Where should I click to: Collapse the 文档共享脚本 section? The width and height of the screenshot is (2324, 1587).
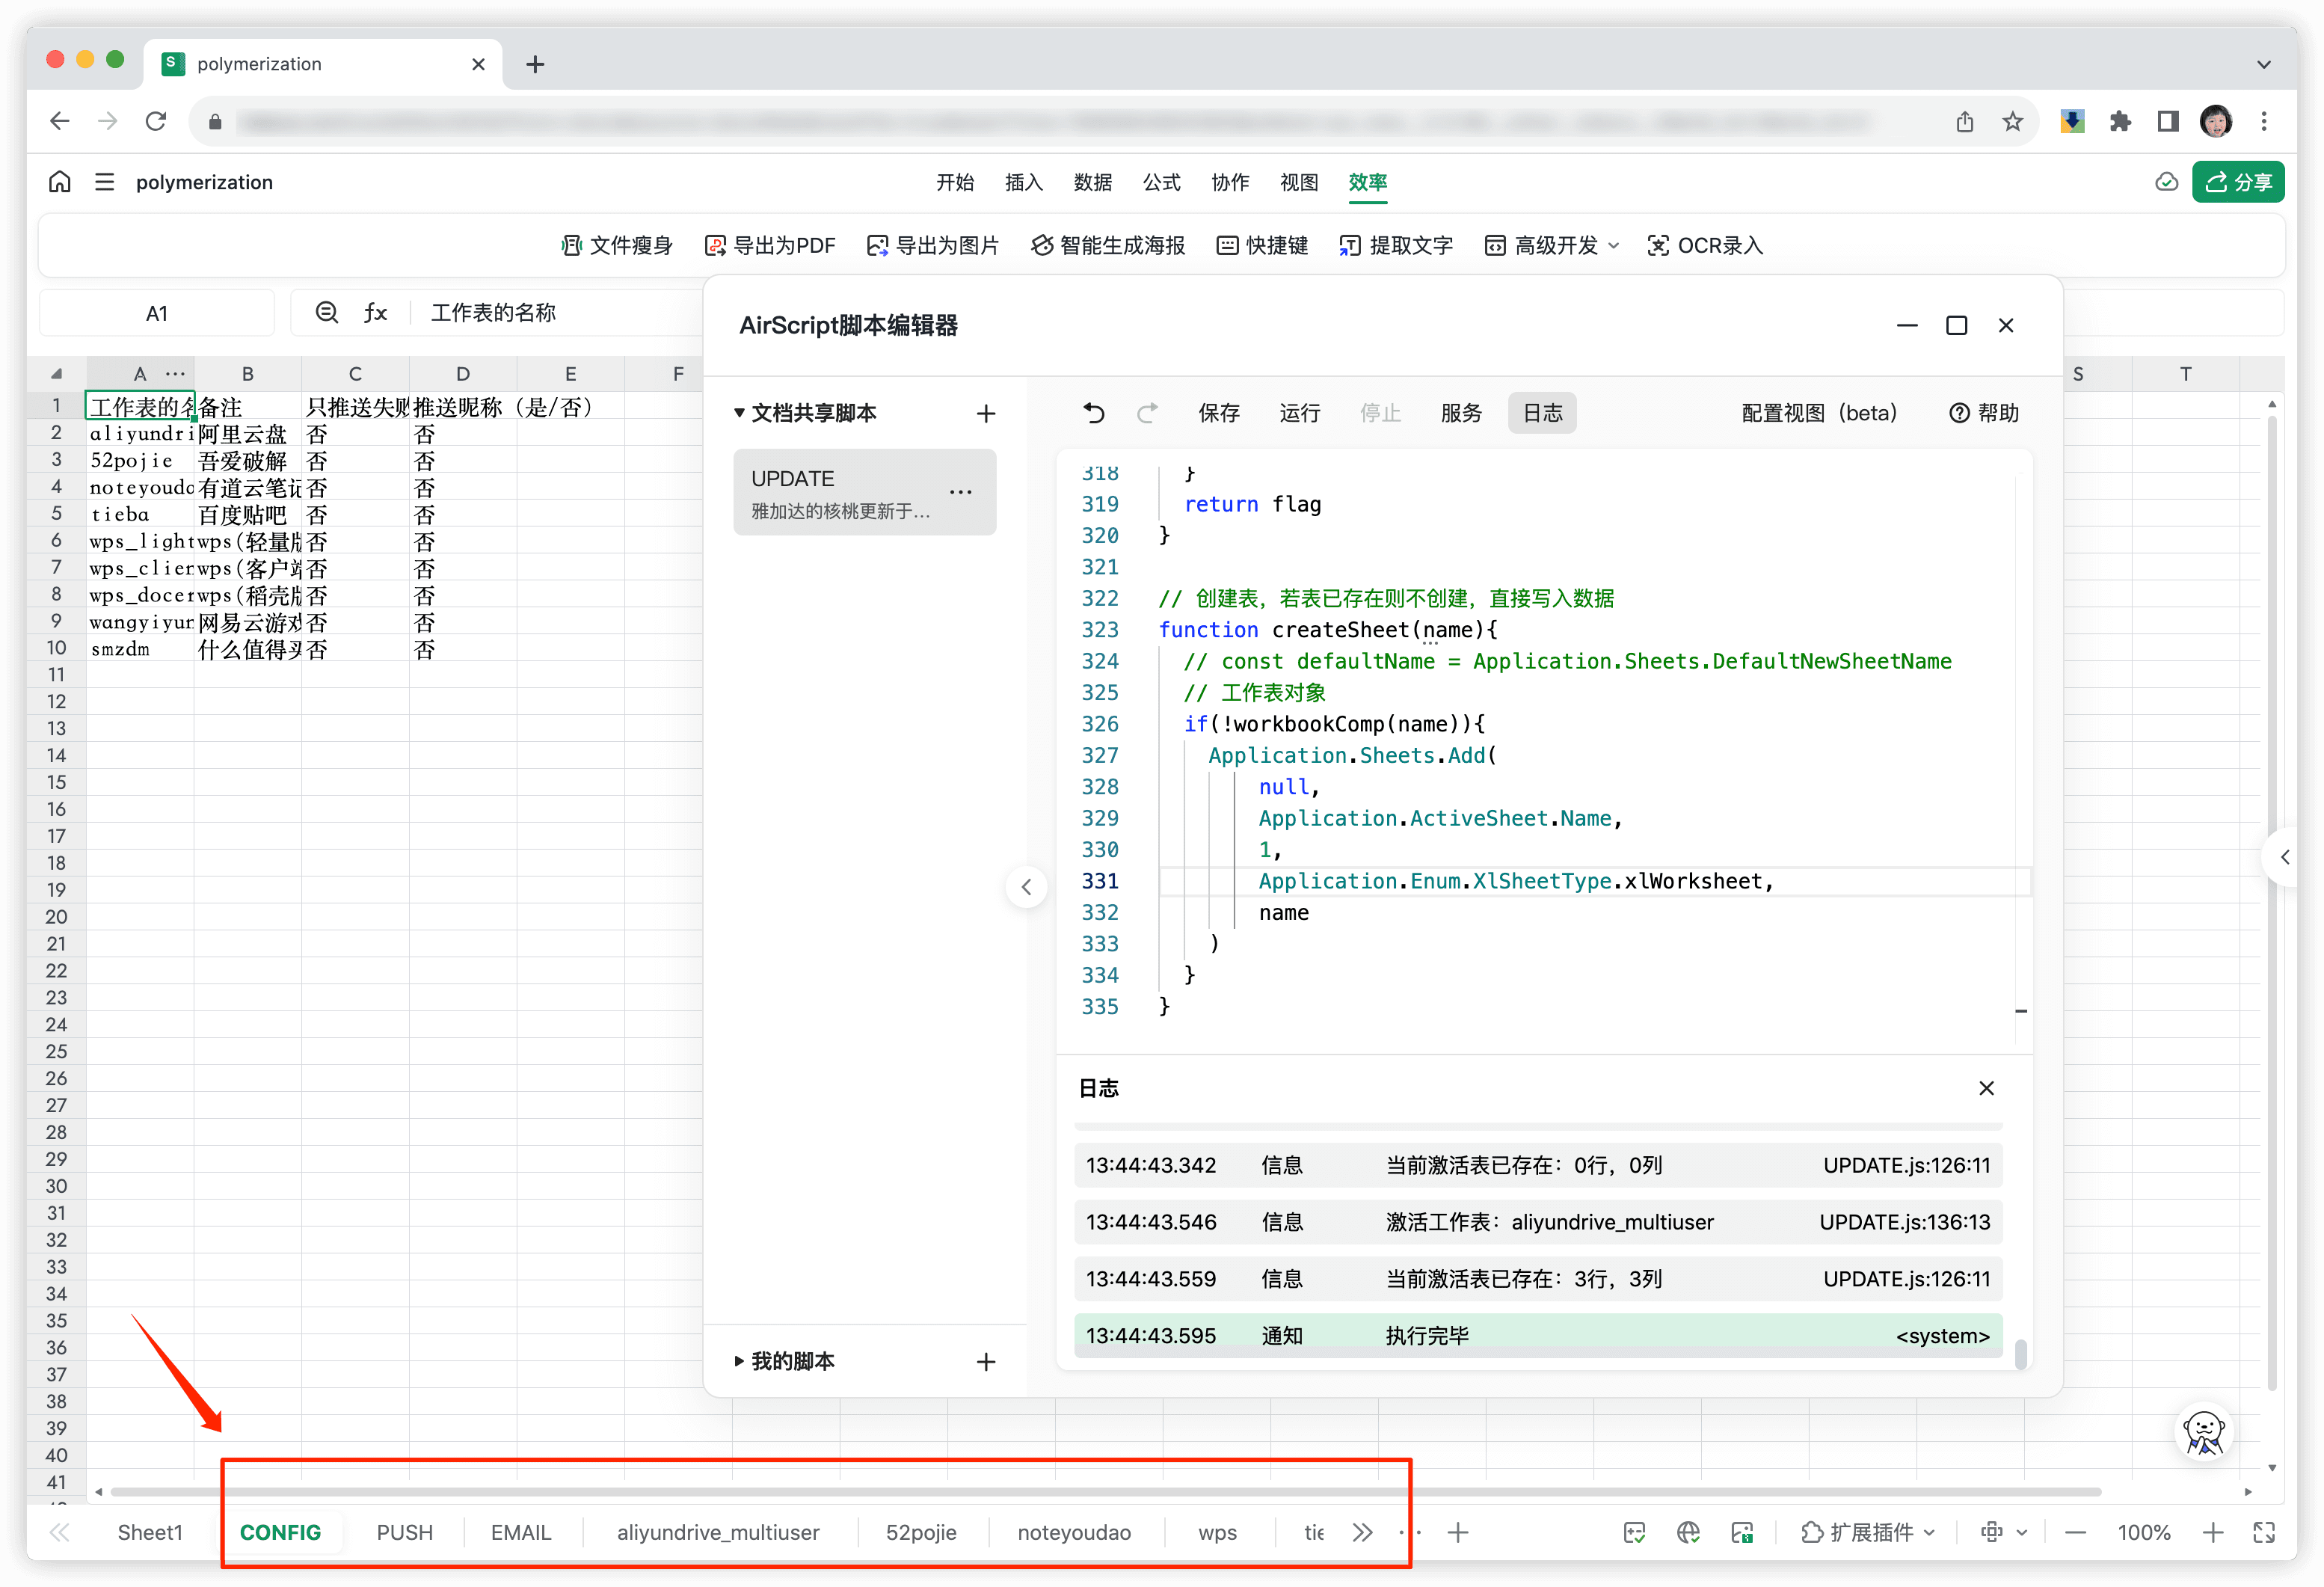coord(739,412)
